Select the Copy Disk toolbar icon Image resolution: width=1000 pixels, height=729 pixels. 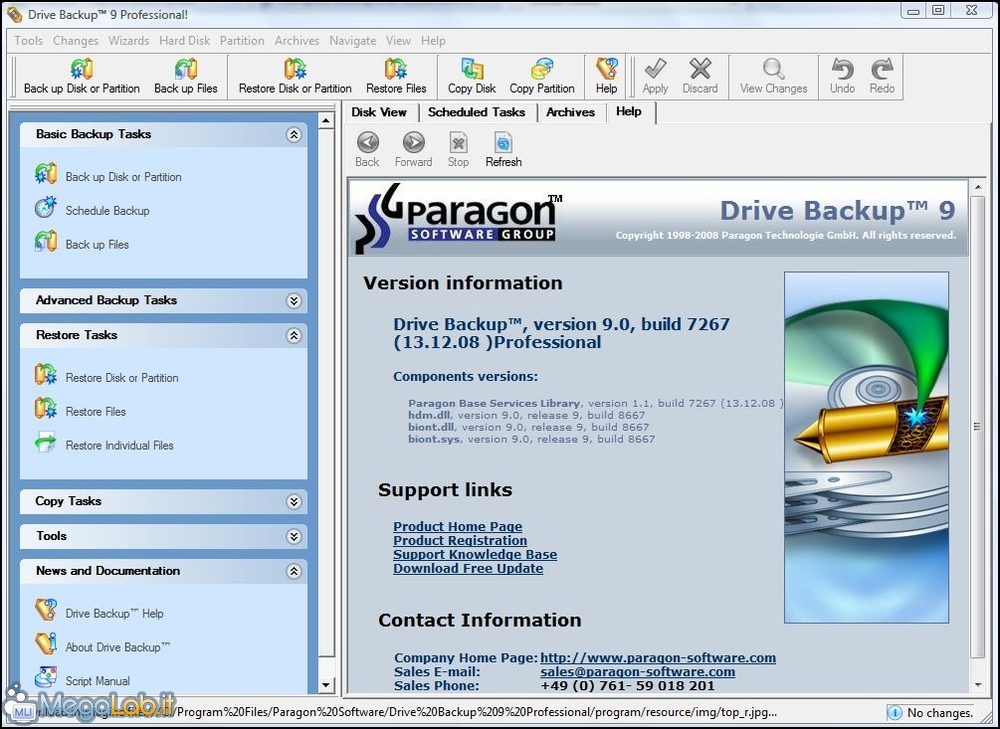(x=472, y=70)
